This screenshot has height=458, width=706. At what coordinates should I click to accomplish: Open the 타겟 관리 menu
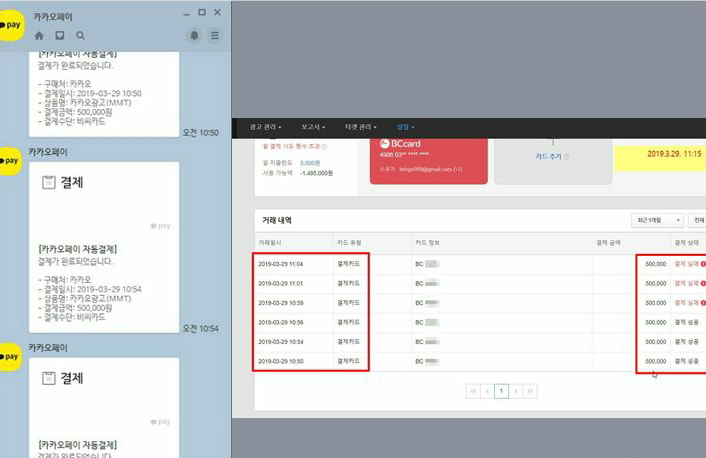coord(361,127)
